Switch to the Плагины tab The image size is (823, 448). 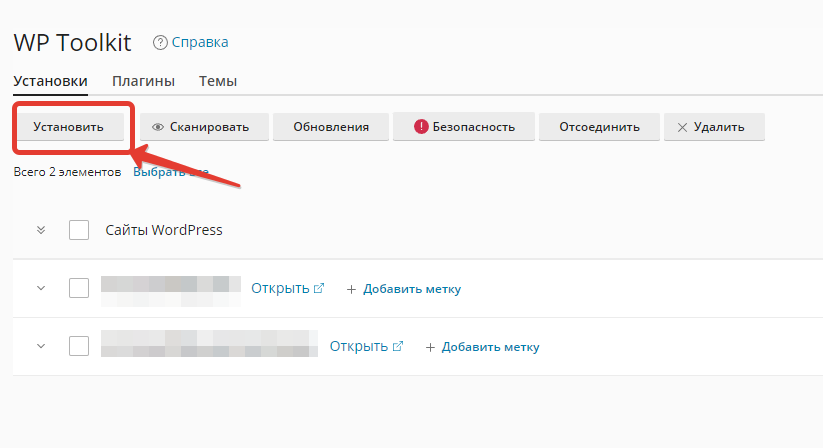(x=143, y=81)
